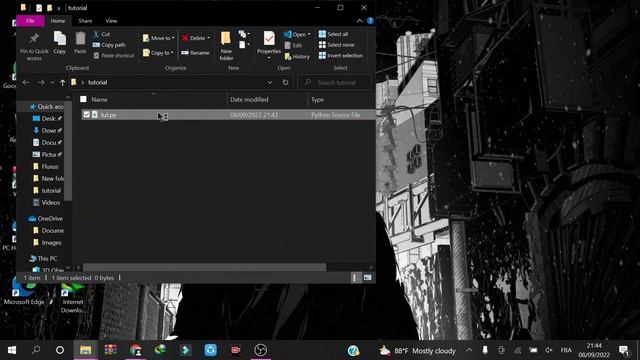
Task: Select the tut.py file name
Action: coord(109,115)
